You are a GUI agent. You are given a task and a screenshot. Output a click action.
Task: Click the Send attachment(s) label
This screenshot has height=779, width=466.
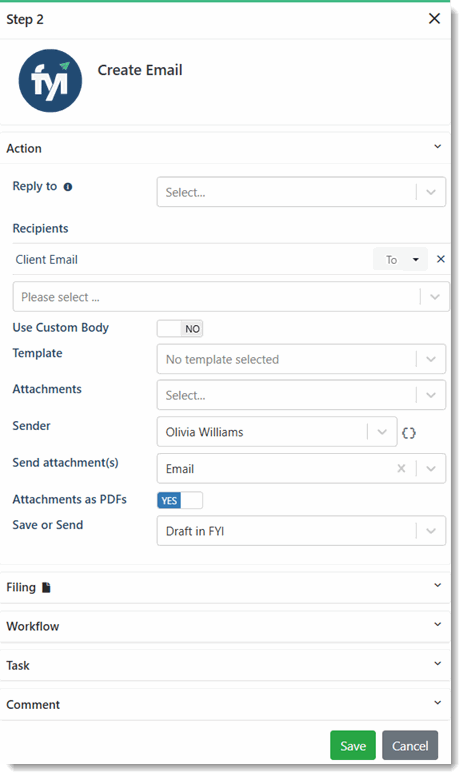coord(66,463)
